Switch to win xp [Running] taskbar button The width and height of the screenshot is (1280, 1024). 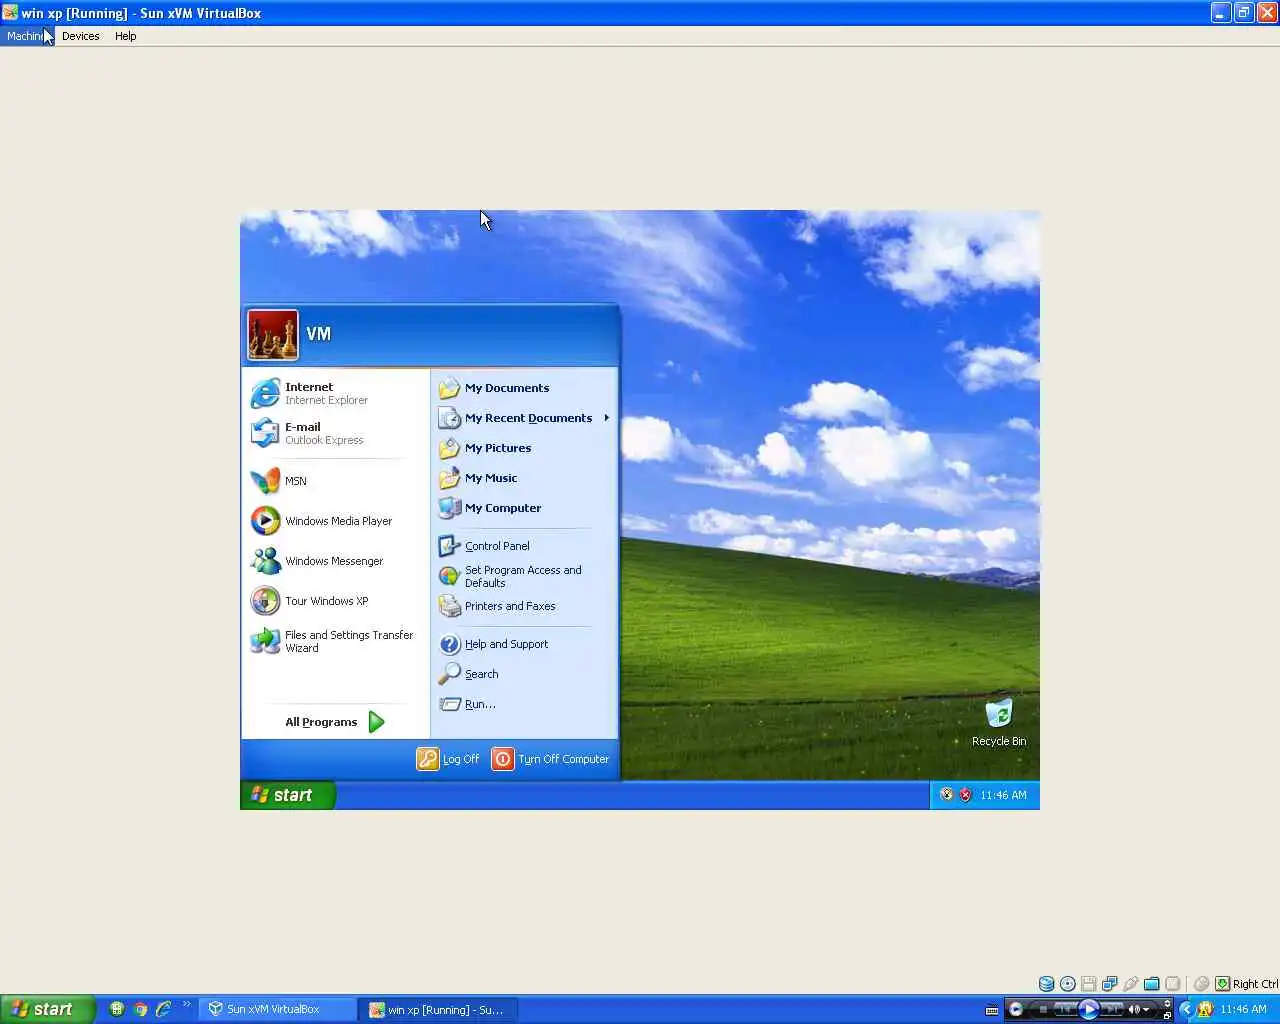coord(438,1010)
